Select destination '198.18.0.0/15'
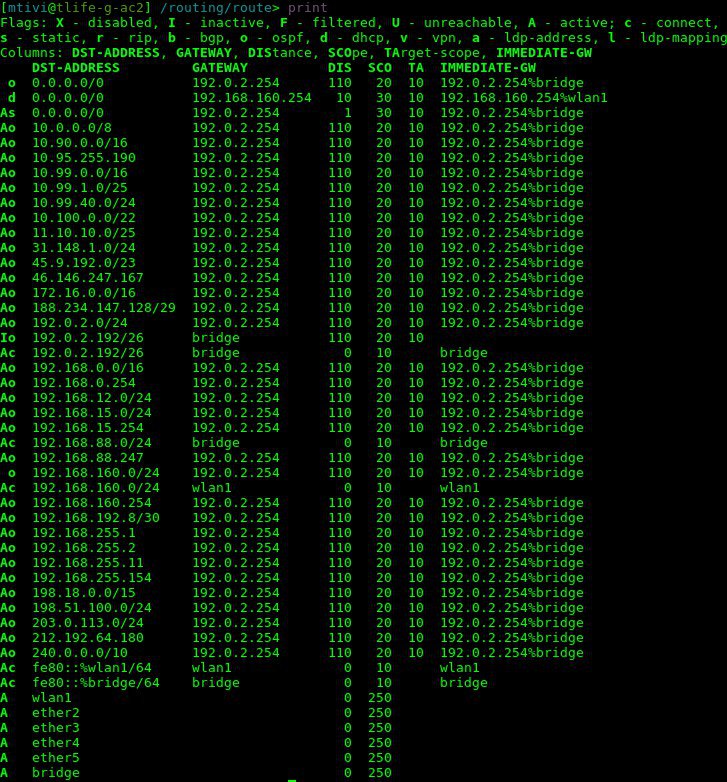Viewport: 727px width, 782px height. point(84,592)
